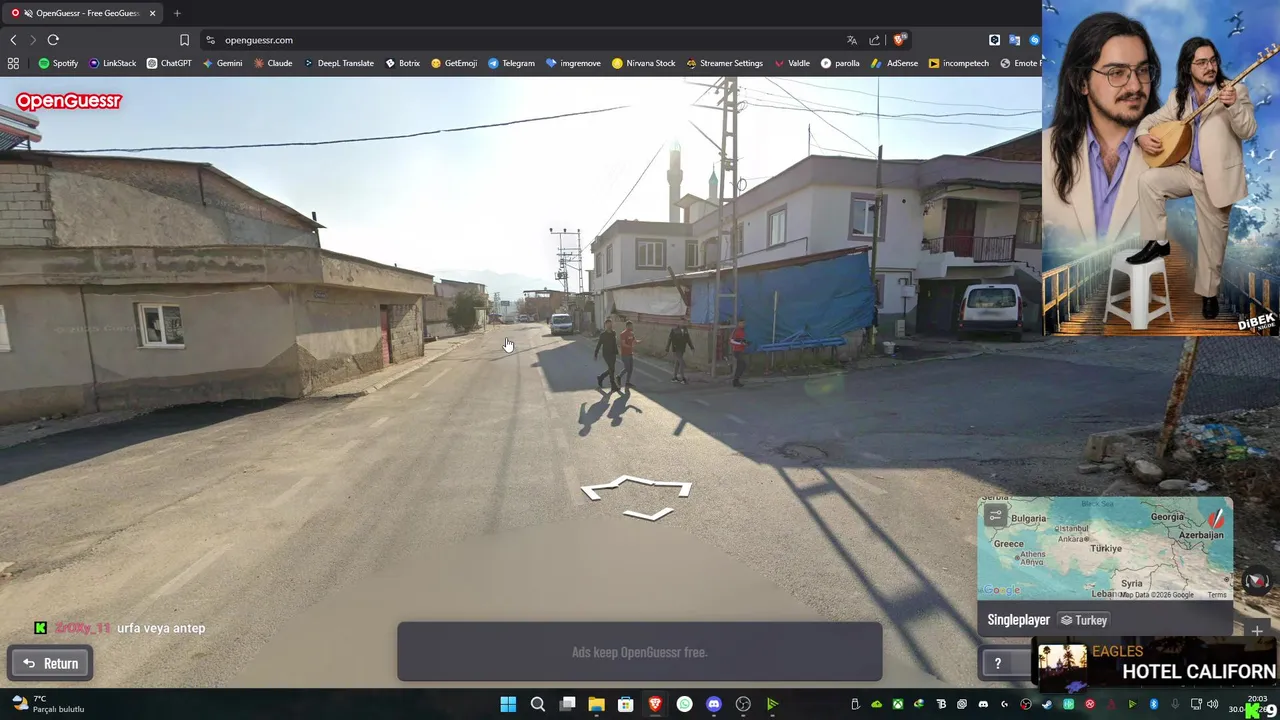Click the question mark help button
The height and width of the screenshot is (720, 1280).
997,663
